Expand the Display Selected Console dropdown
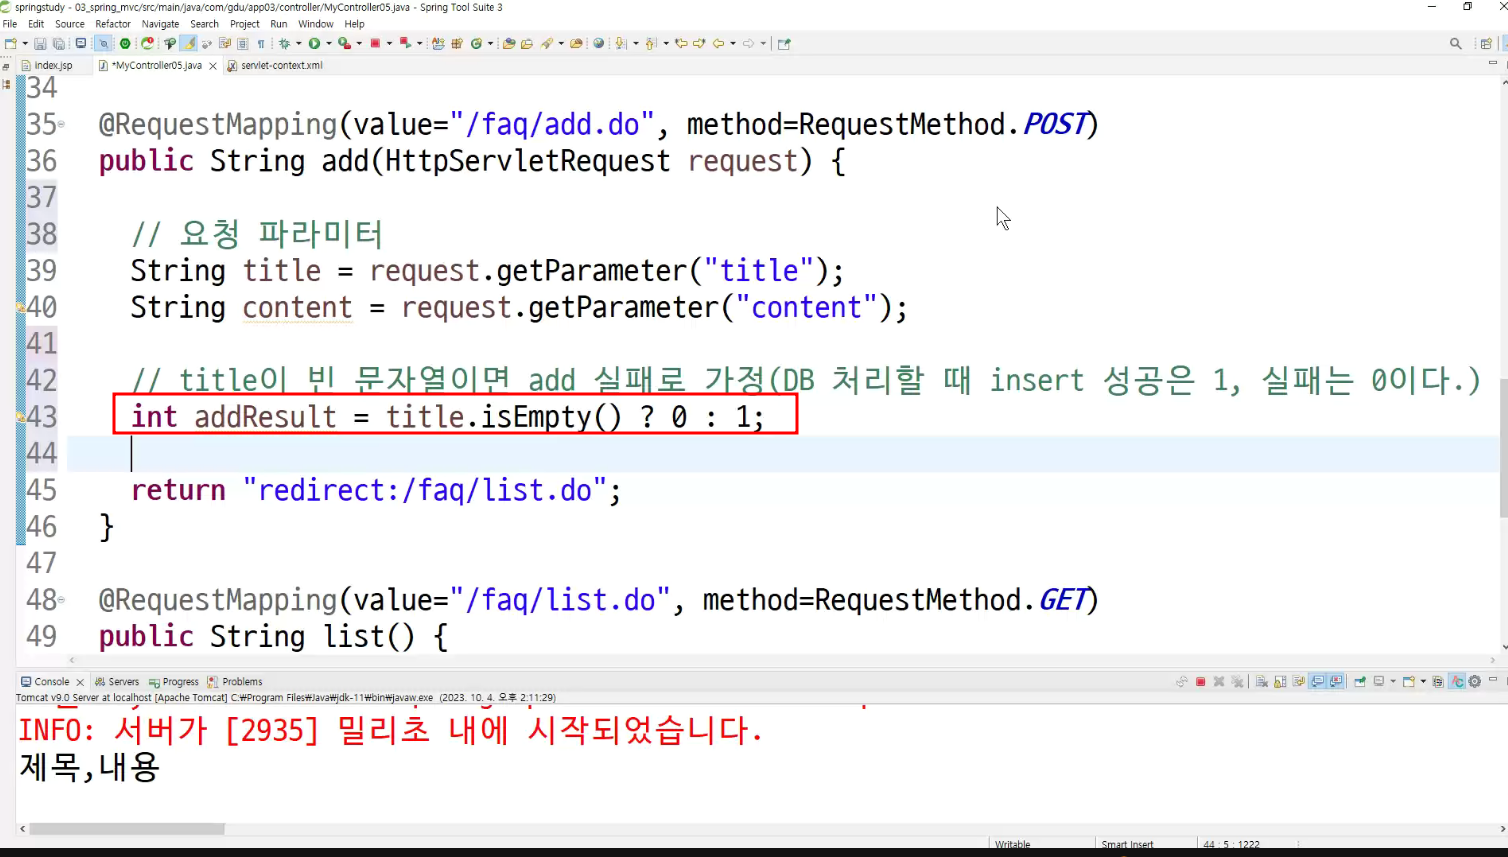Screen dimensions: 1508x857 click(x=1393, y=682)
